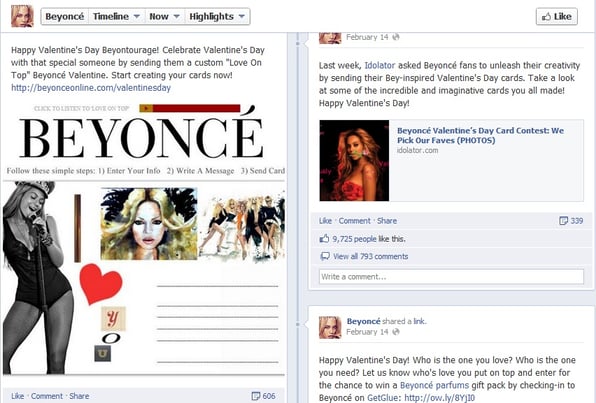The image size is (596, 403).
Task: Click the Idolator article thumbnail image
Action: [x=354, y=160]
